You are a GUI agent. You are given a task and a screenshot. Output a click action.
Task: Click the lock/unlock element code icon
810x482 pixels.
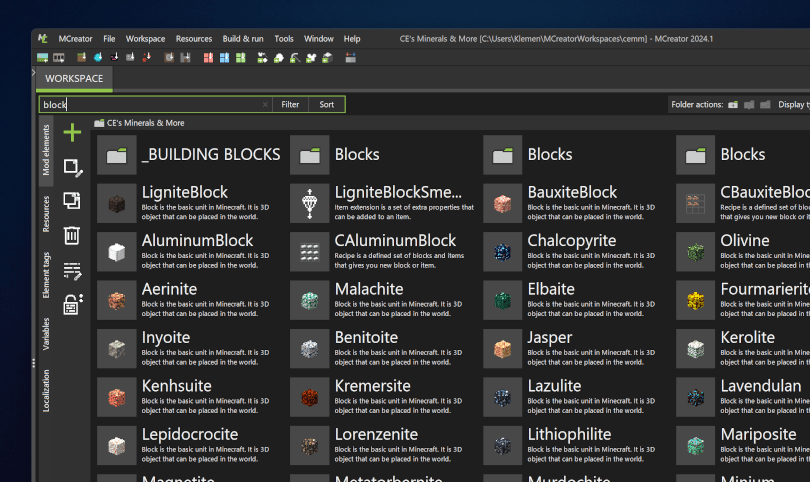tap(72, 305)
